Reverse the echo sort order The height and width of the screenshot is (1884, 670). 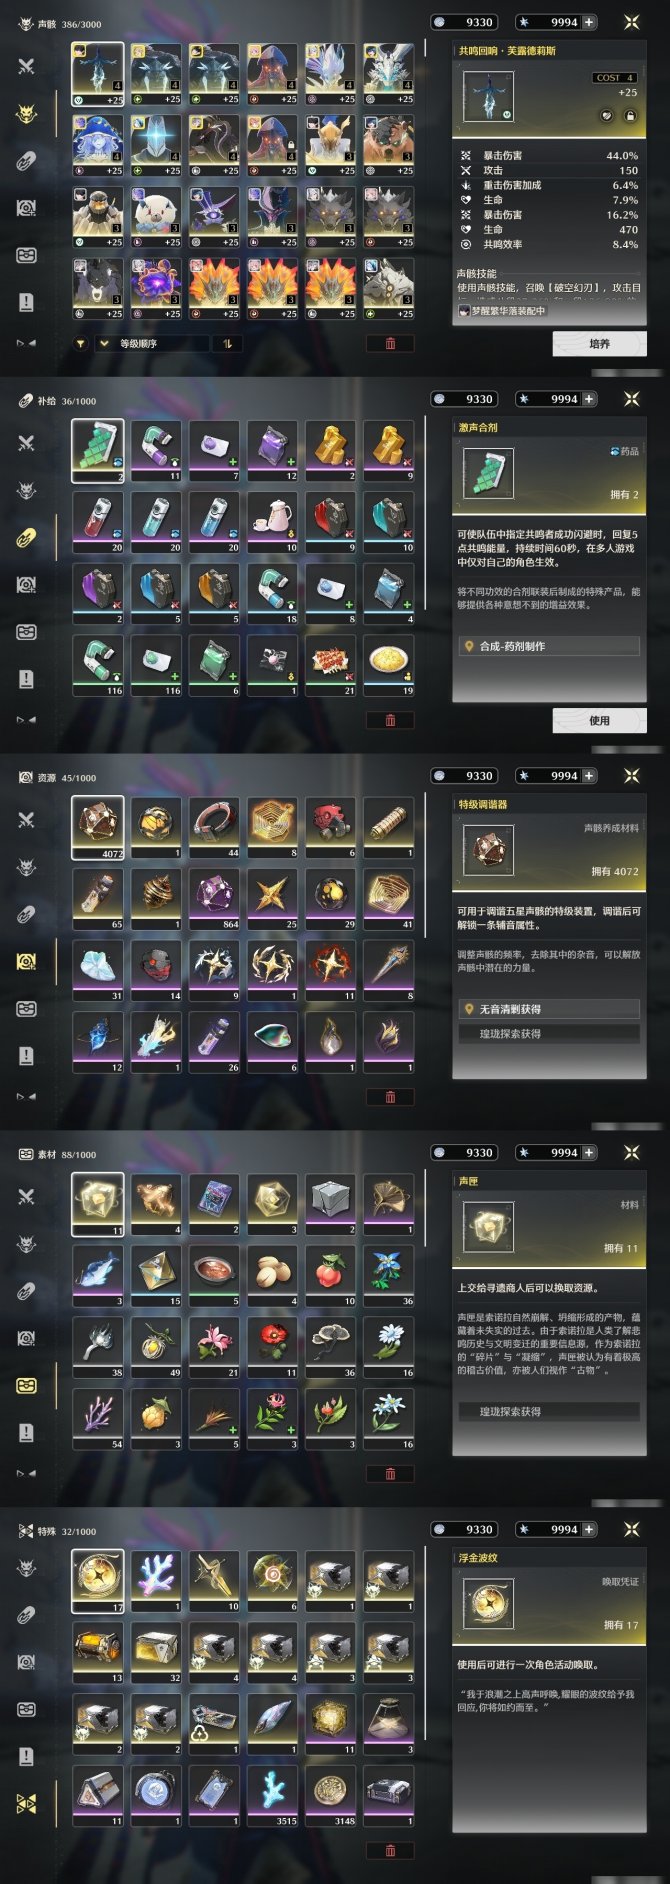pyautogui.click(x=228, y=343)
